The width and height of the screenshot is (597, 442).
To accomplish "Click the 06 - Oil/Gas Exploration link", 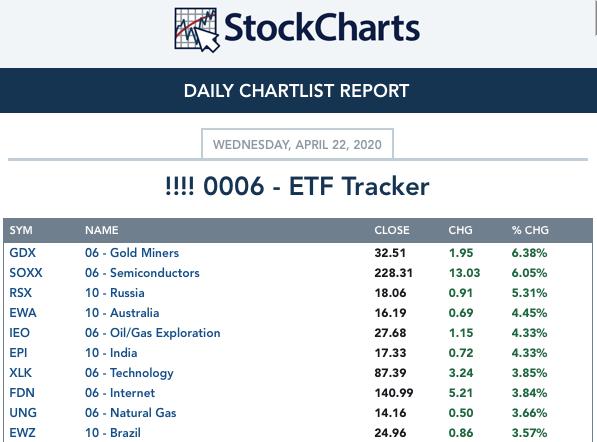I will tap(153, 333).
